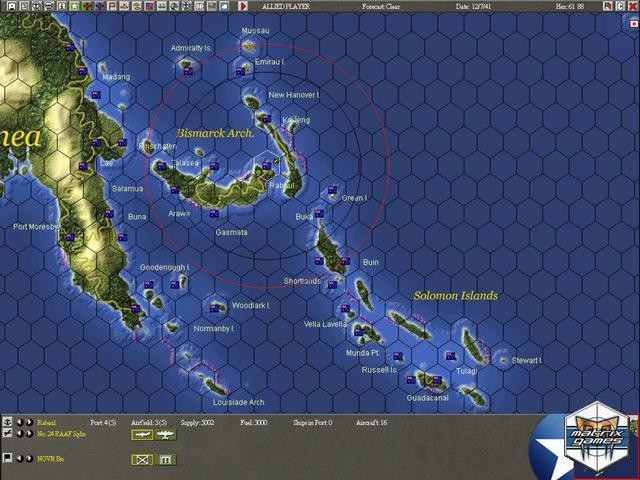Click the red and blue split toolbar icon
The image size is (640, 480).
tap(149, 6)
